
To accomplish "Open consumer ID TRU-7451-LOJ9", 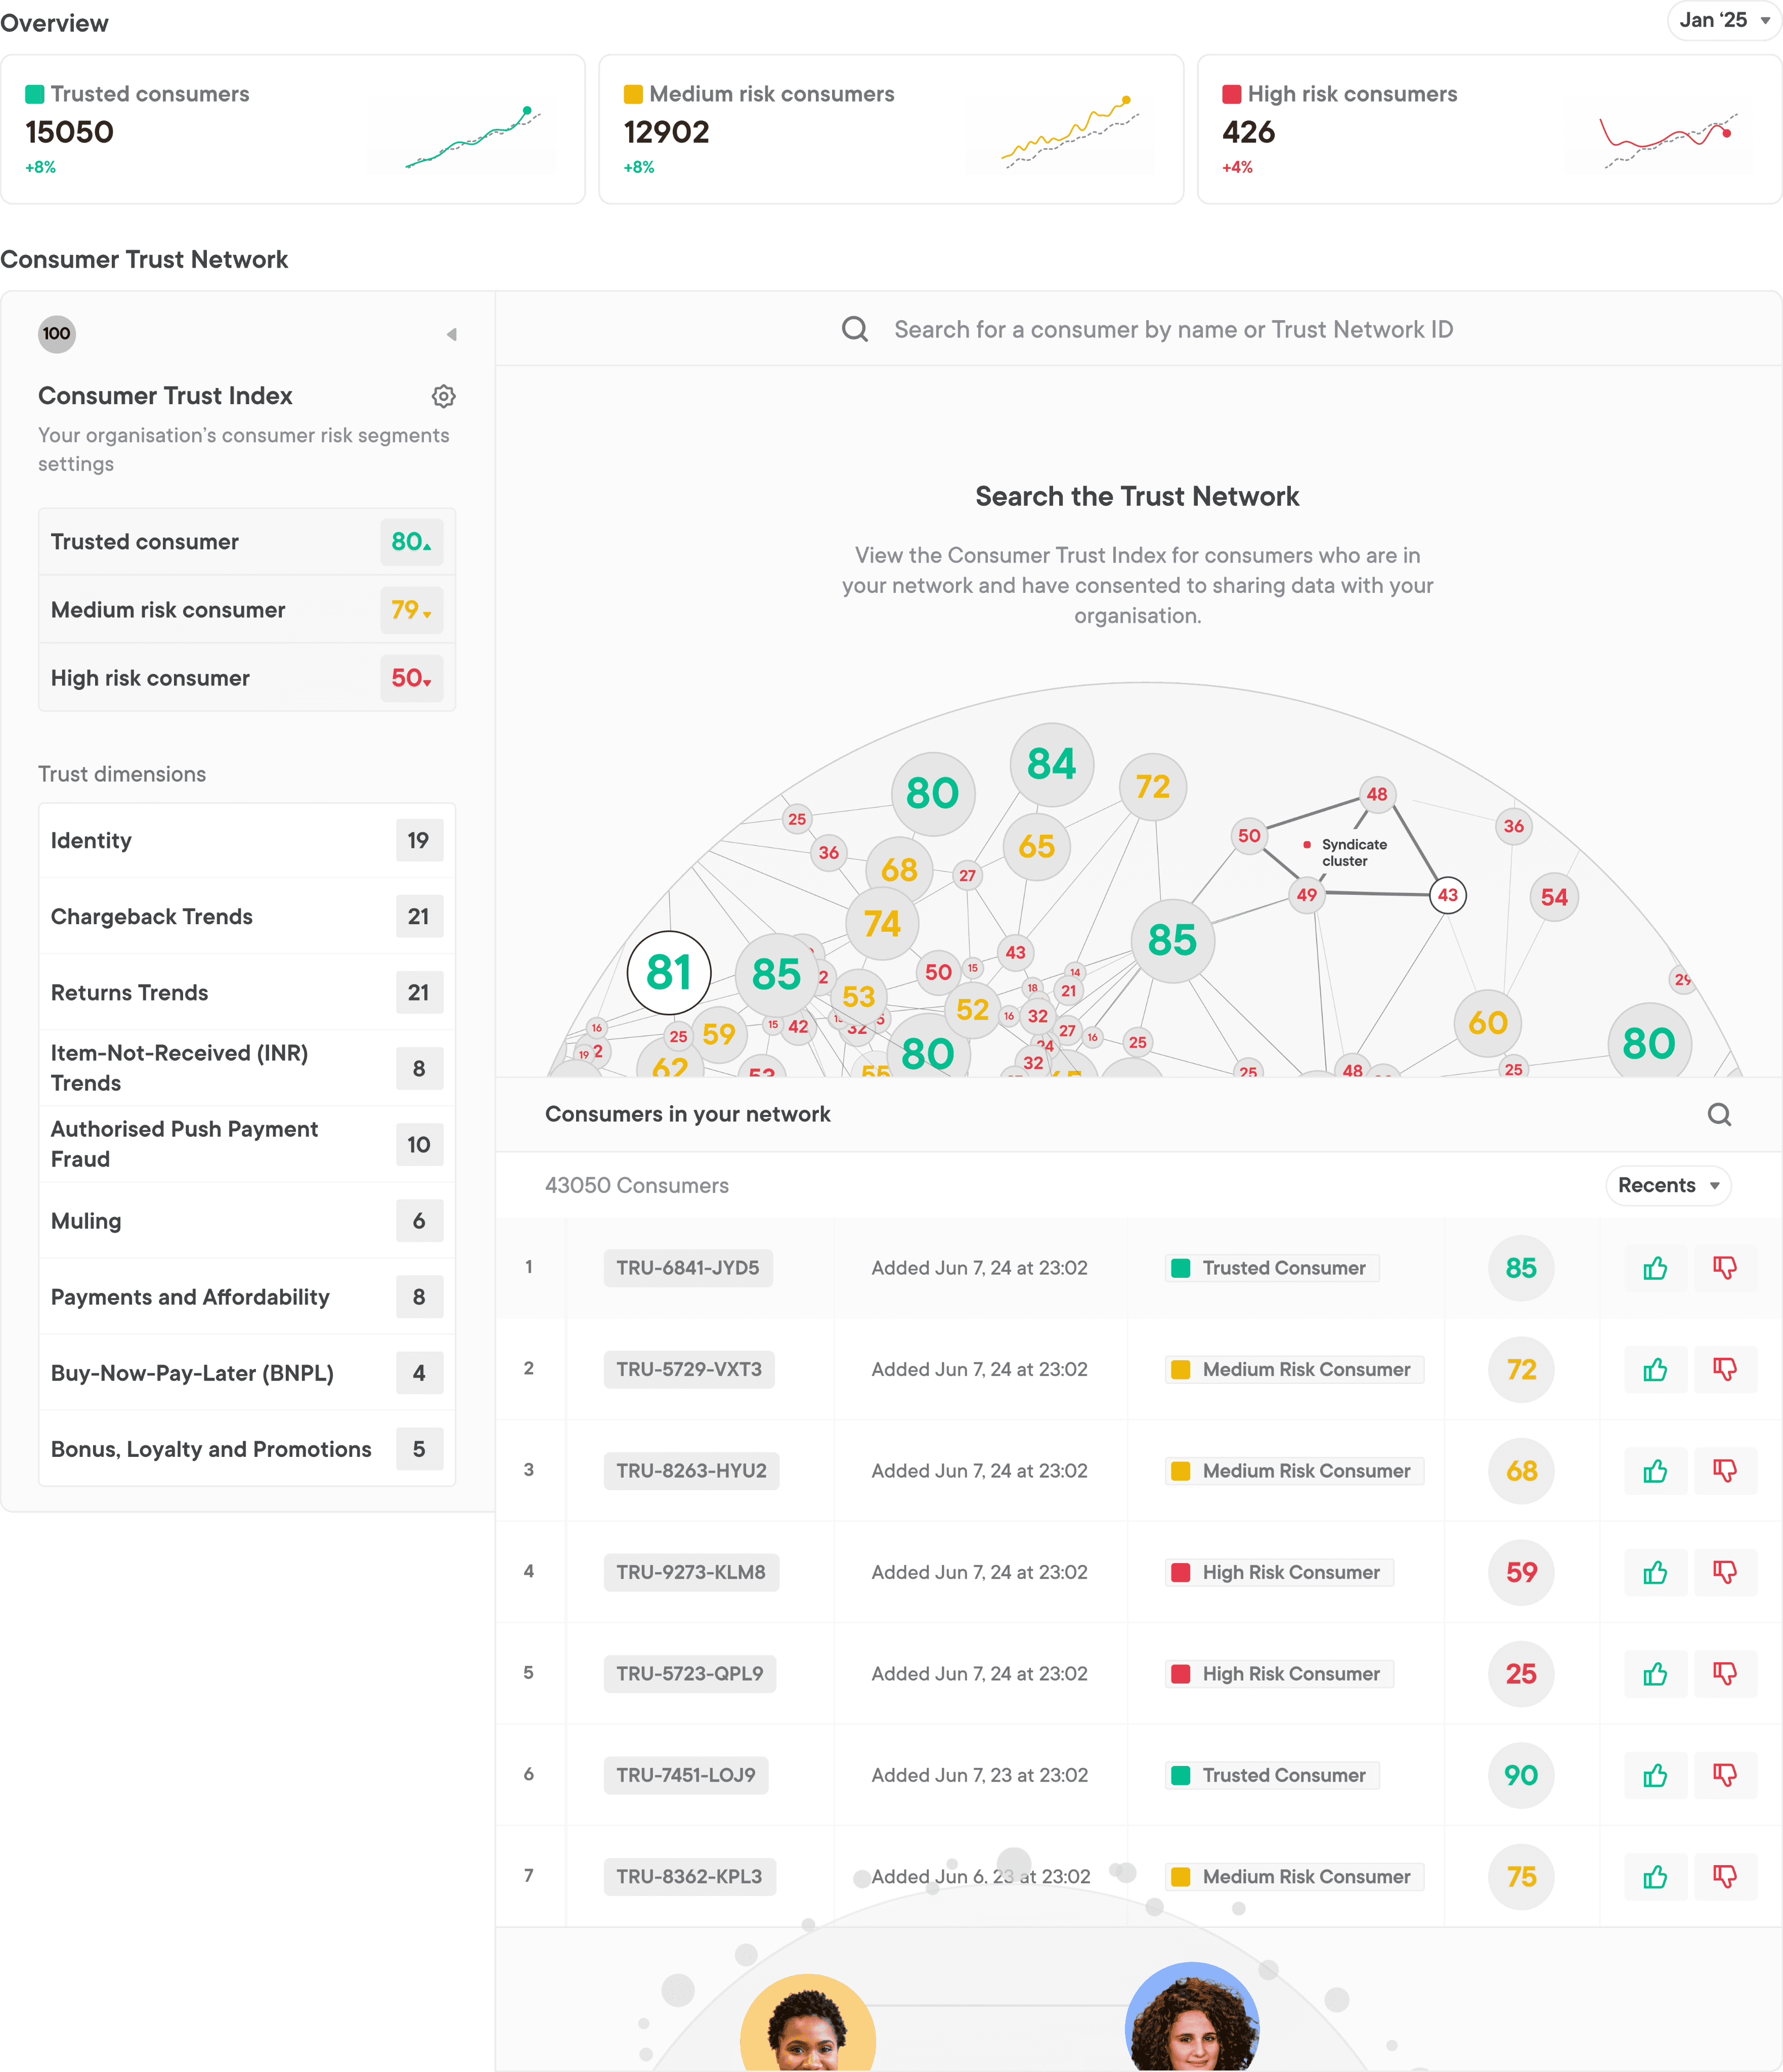I will pos(686,1775).
